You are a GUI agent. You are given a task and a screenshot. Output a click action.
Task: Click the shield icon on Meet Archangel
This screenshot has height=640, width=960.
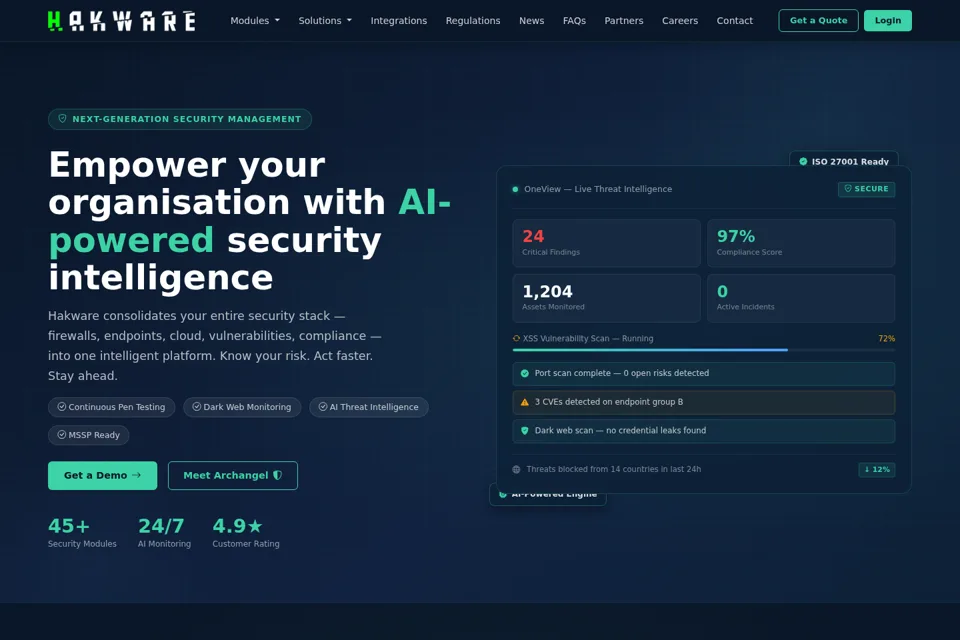(x=277, y=475)
